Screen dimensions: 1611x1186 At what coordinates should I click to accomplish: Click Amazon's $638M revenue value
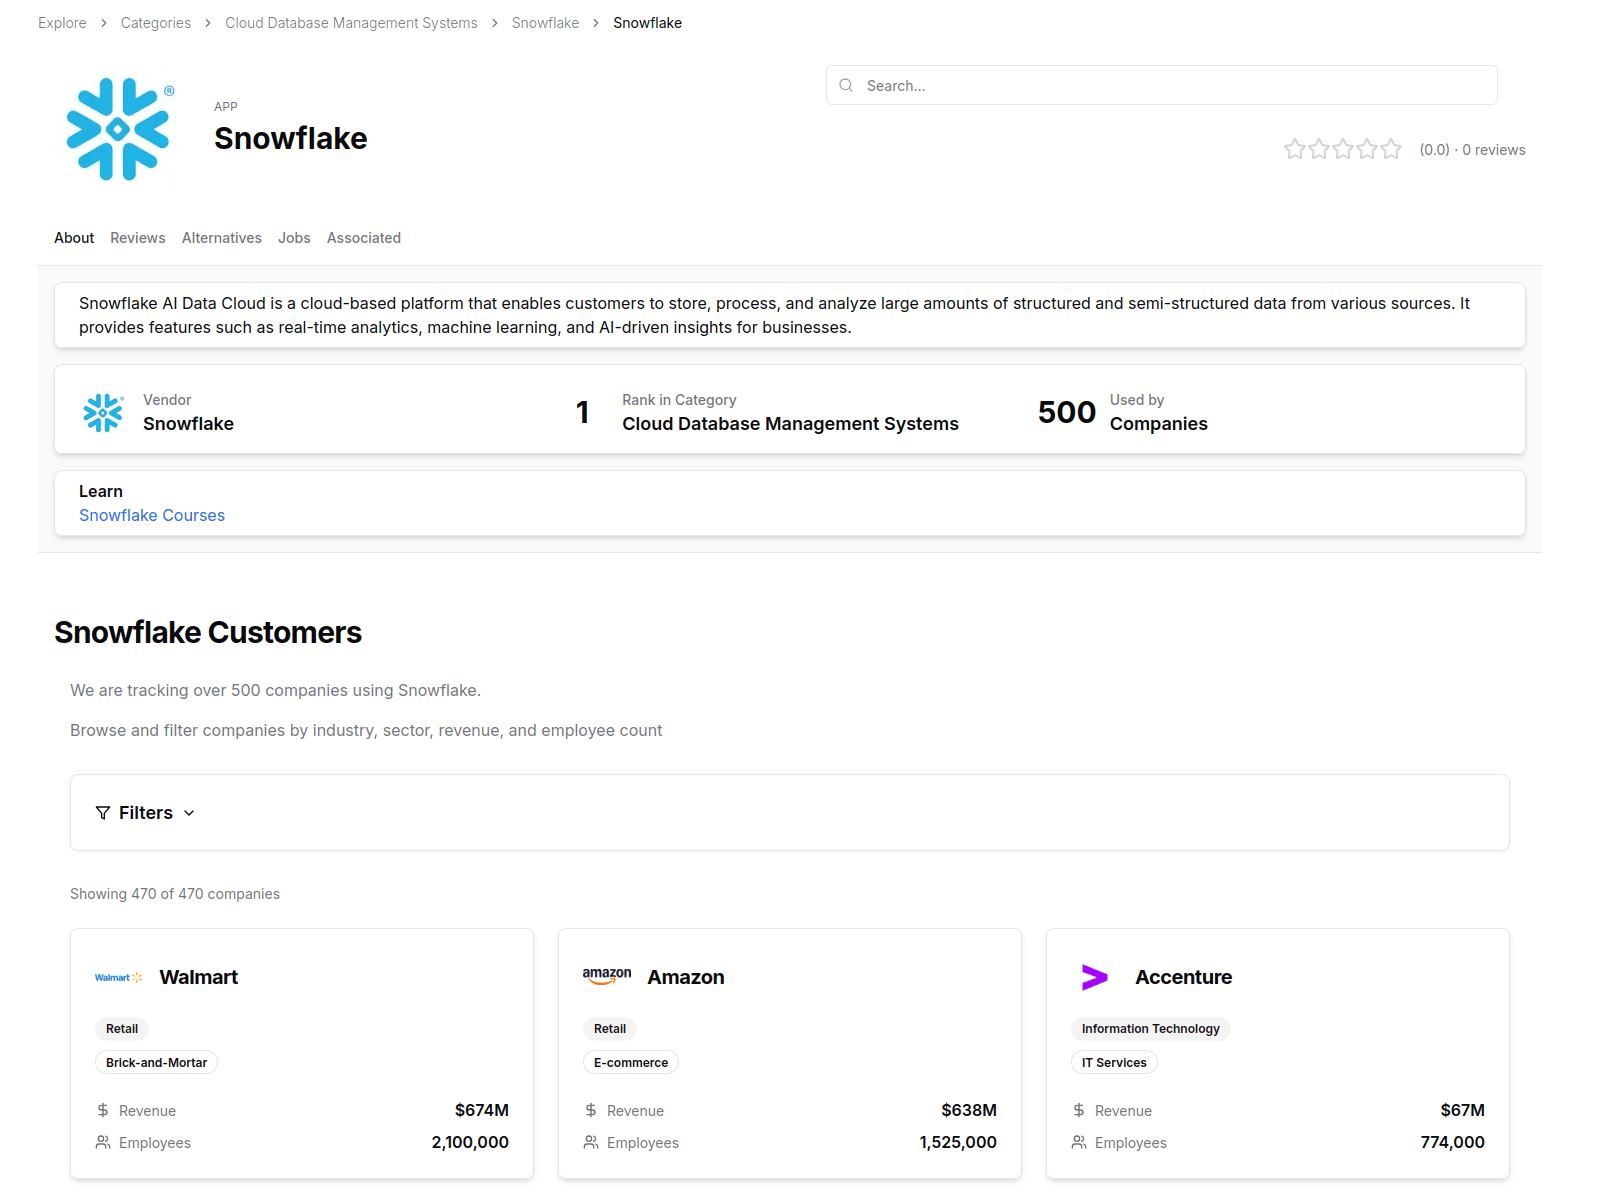click(x=969, y=1110)
